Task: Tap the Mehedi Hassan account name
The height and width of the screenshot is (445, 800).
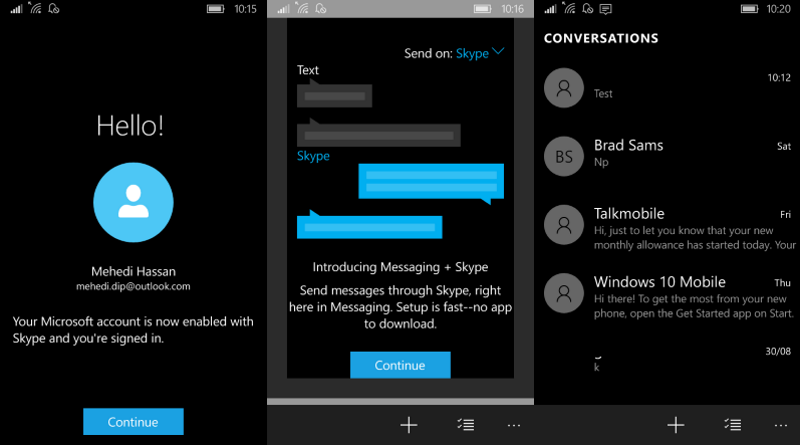Action: coord(133,271)
